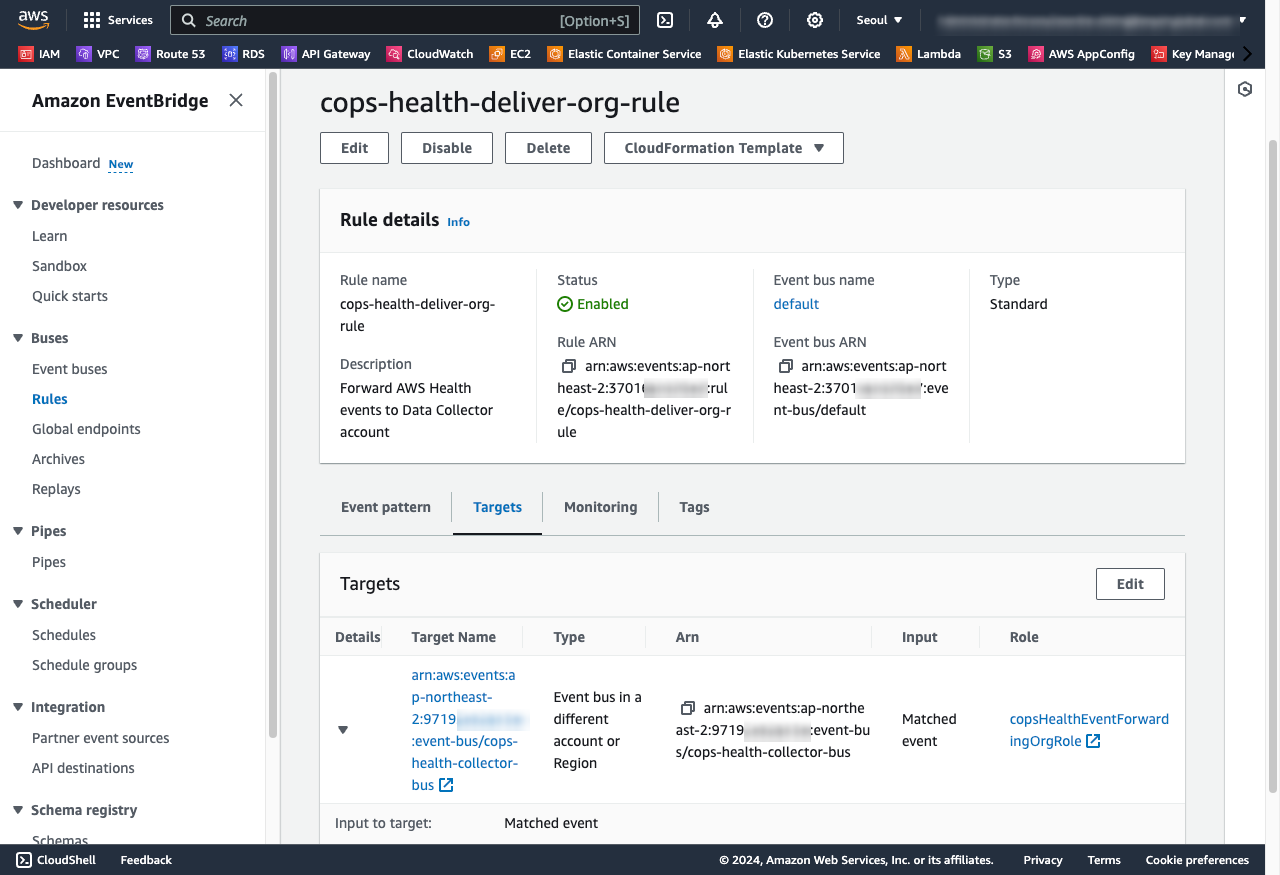Open AWS AppConfig favorites shortcut
The image size is (1280, 875).
pos(1082,54)
